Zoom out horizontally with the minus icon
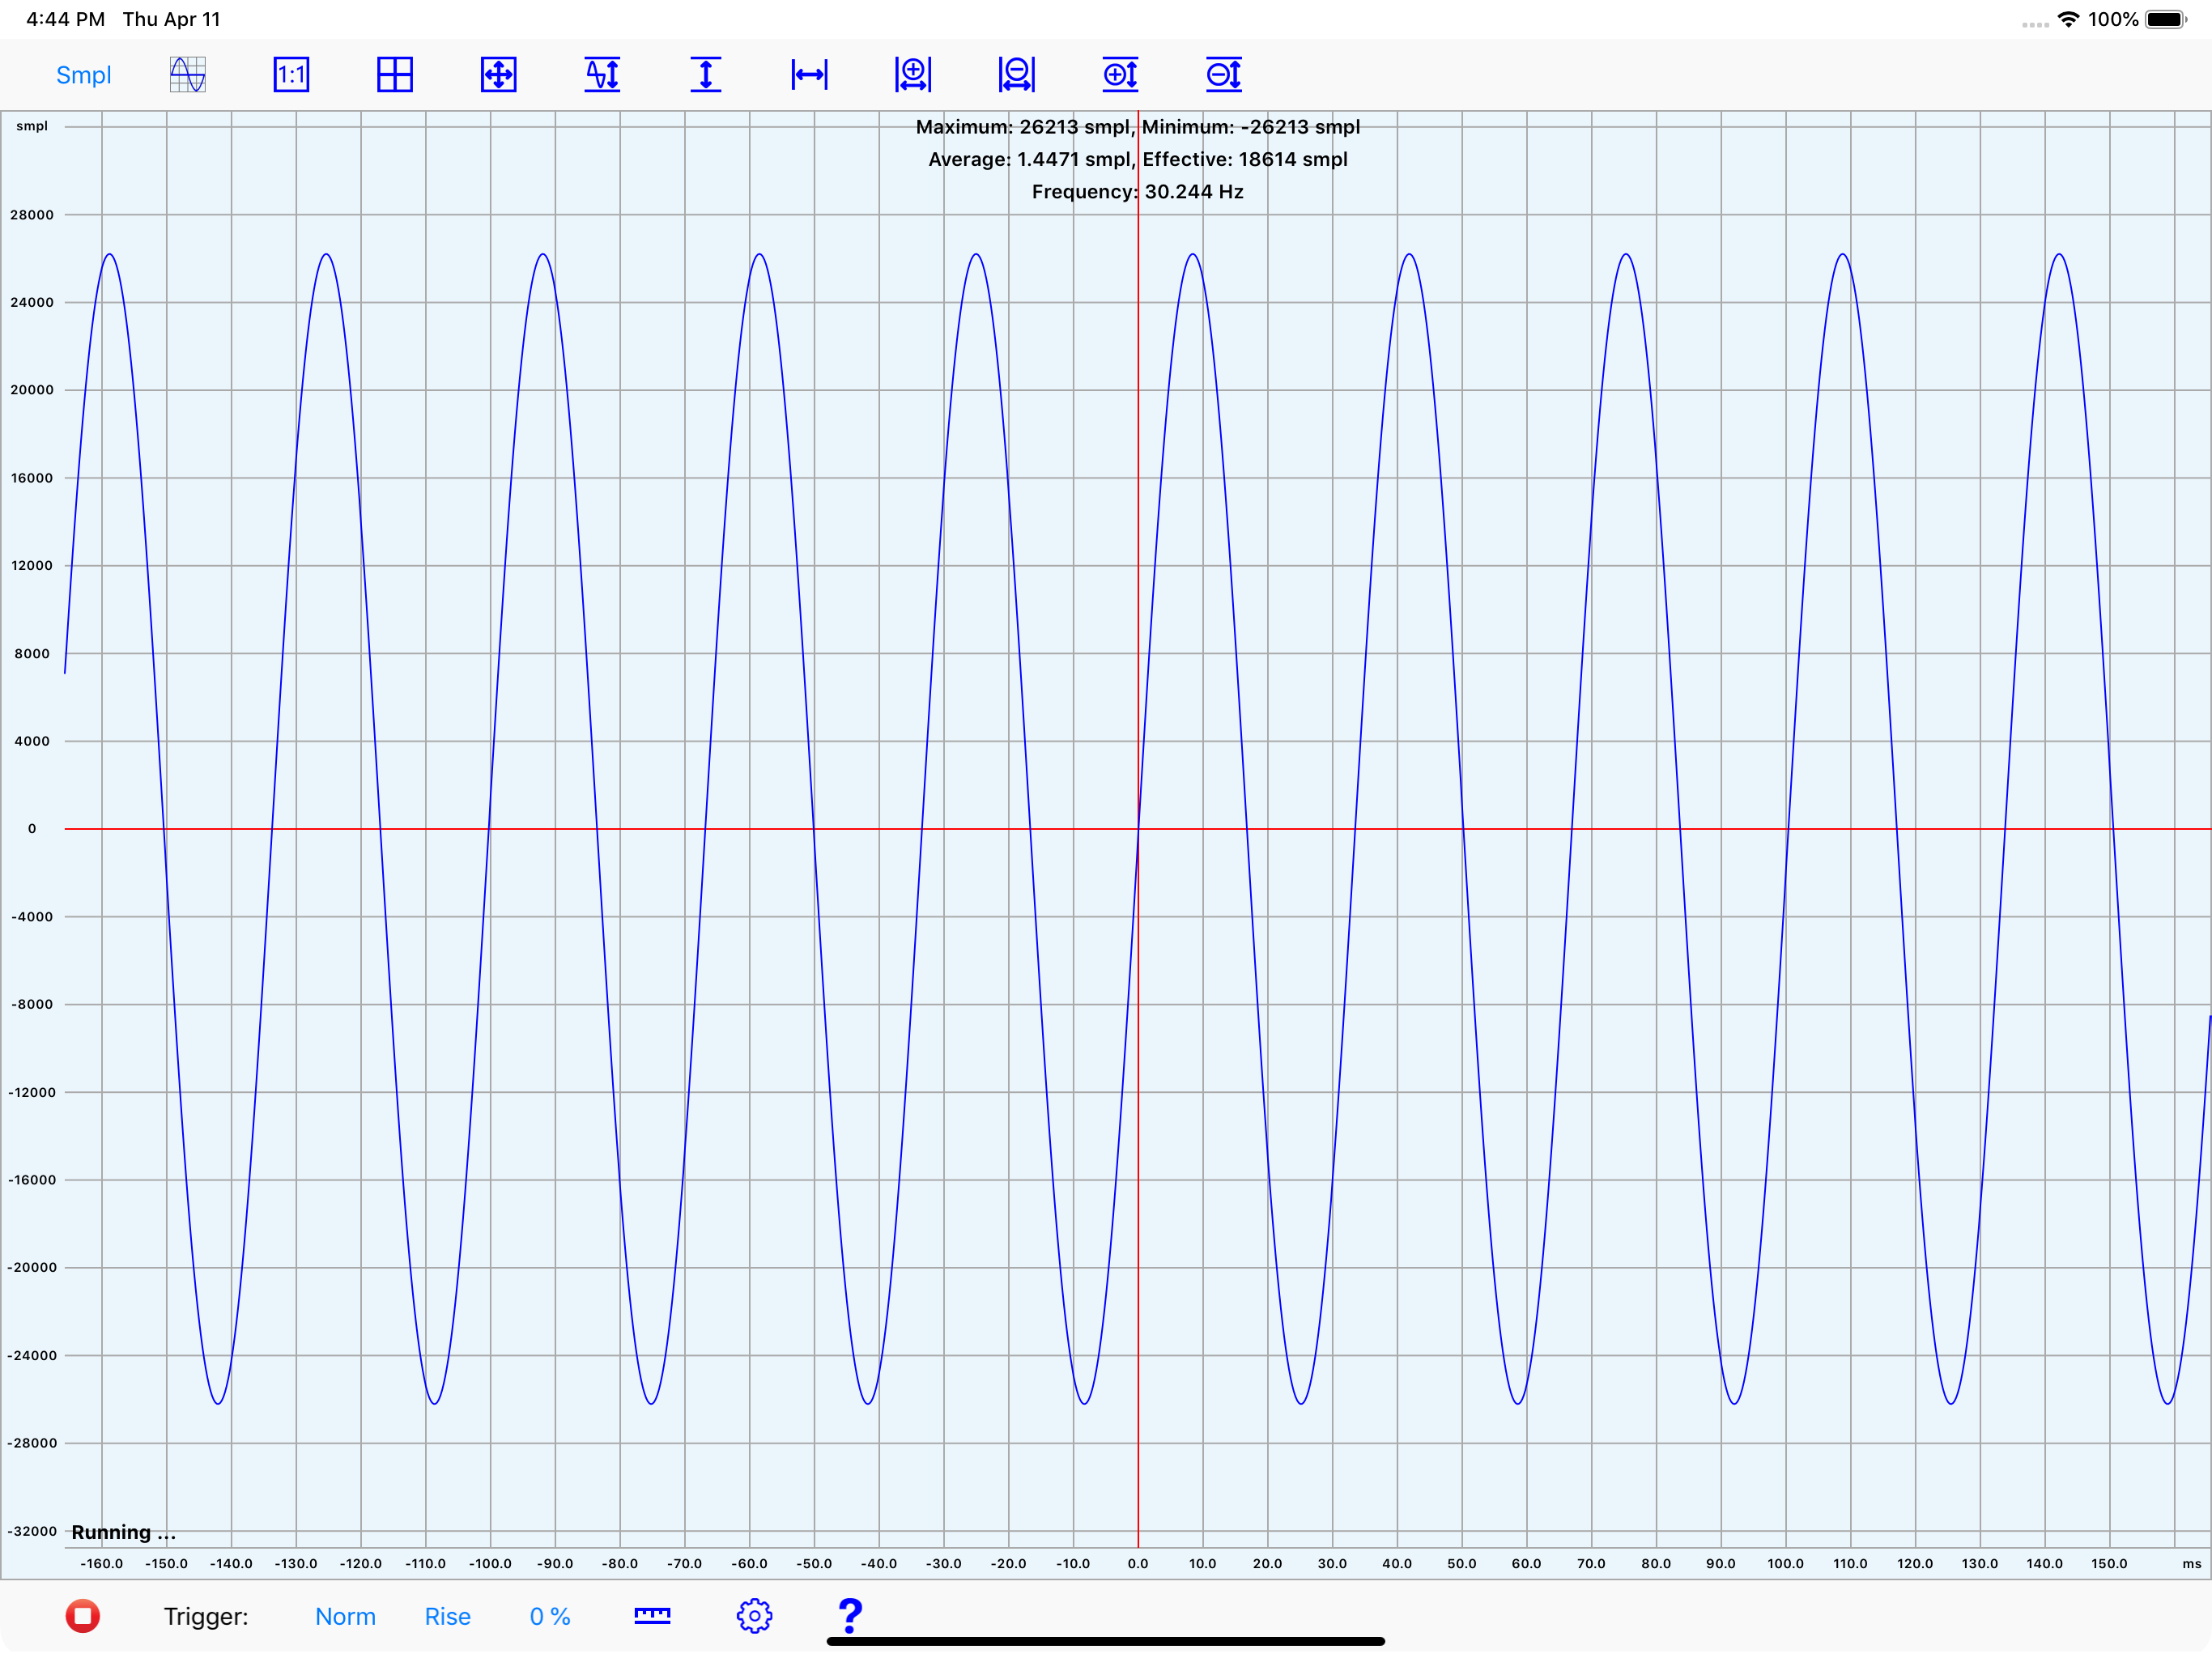 coord(1017,75)
